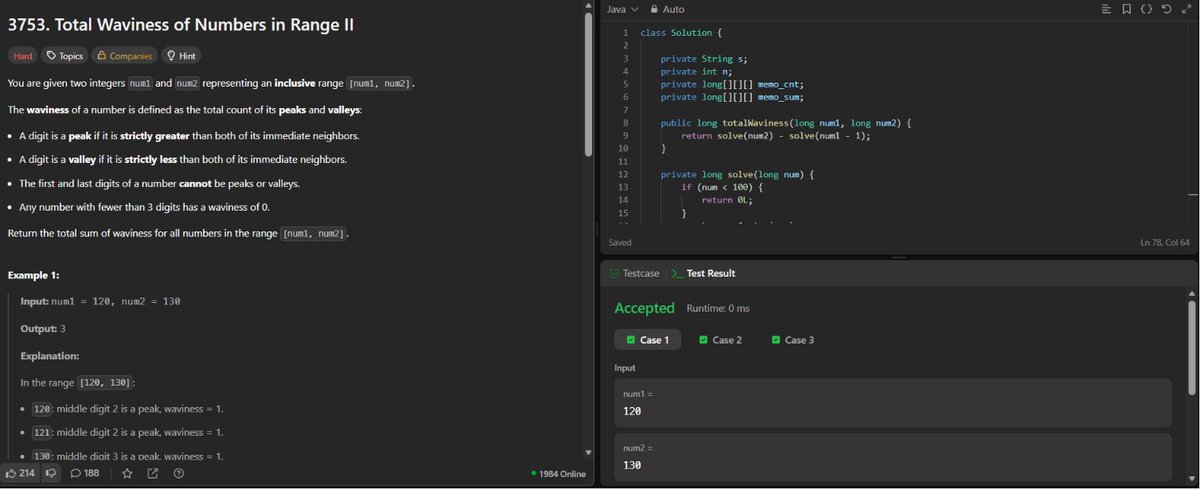The height and width of the screenshot is (489, 1200).
Task: Reset code with the undo arrow icon
Action: 1166,9
